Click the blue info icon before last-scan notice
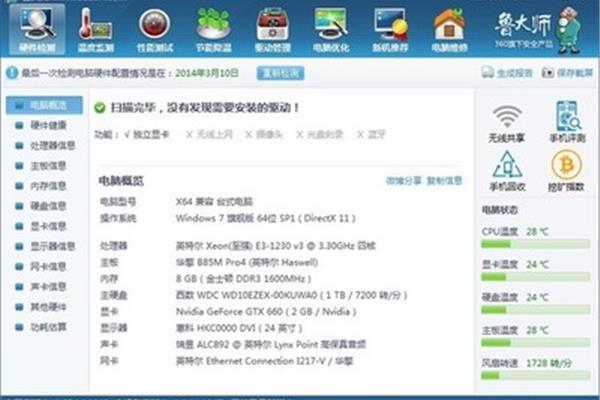This screenshot has width=600, height=400. click(x=12, y=73)
